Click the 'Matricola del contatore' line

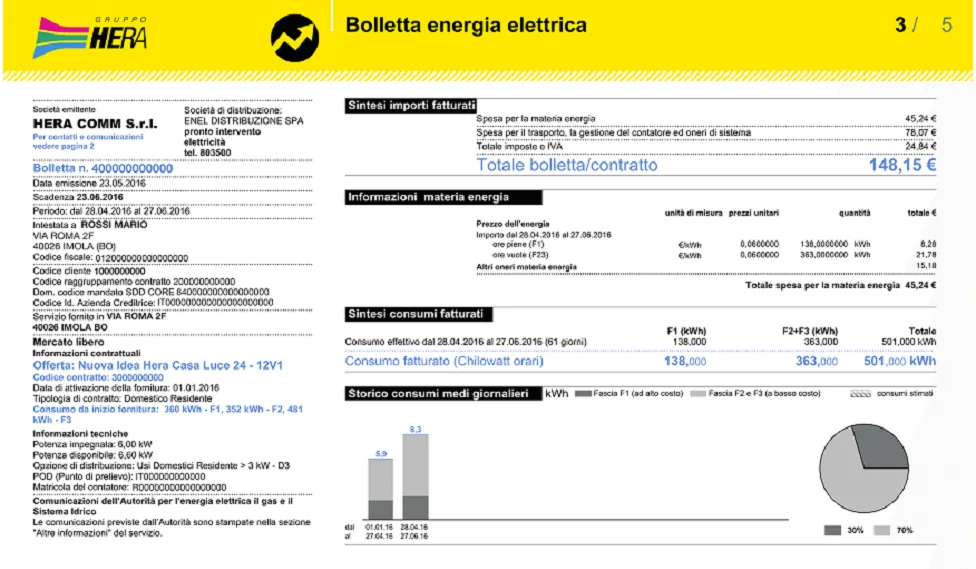[x=129, y=487]
